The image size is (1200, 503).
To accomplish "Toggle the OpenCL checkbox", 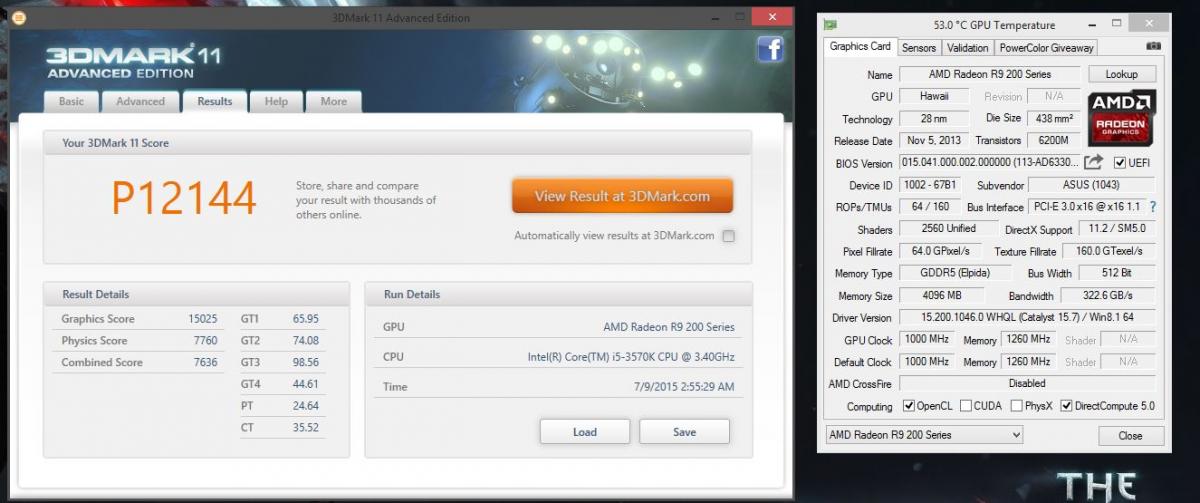I will pos(908,406).
